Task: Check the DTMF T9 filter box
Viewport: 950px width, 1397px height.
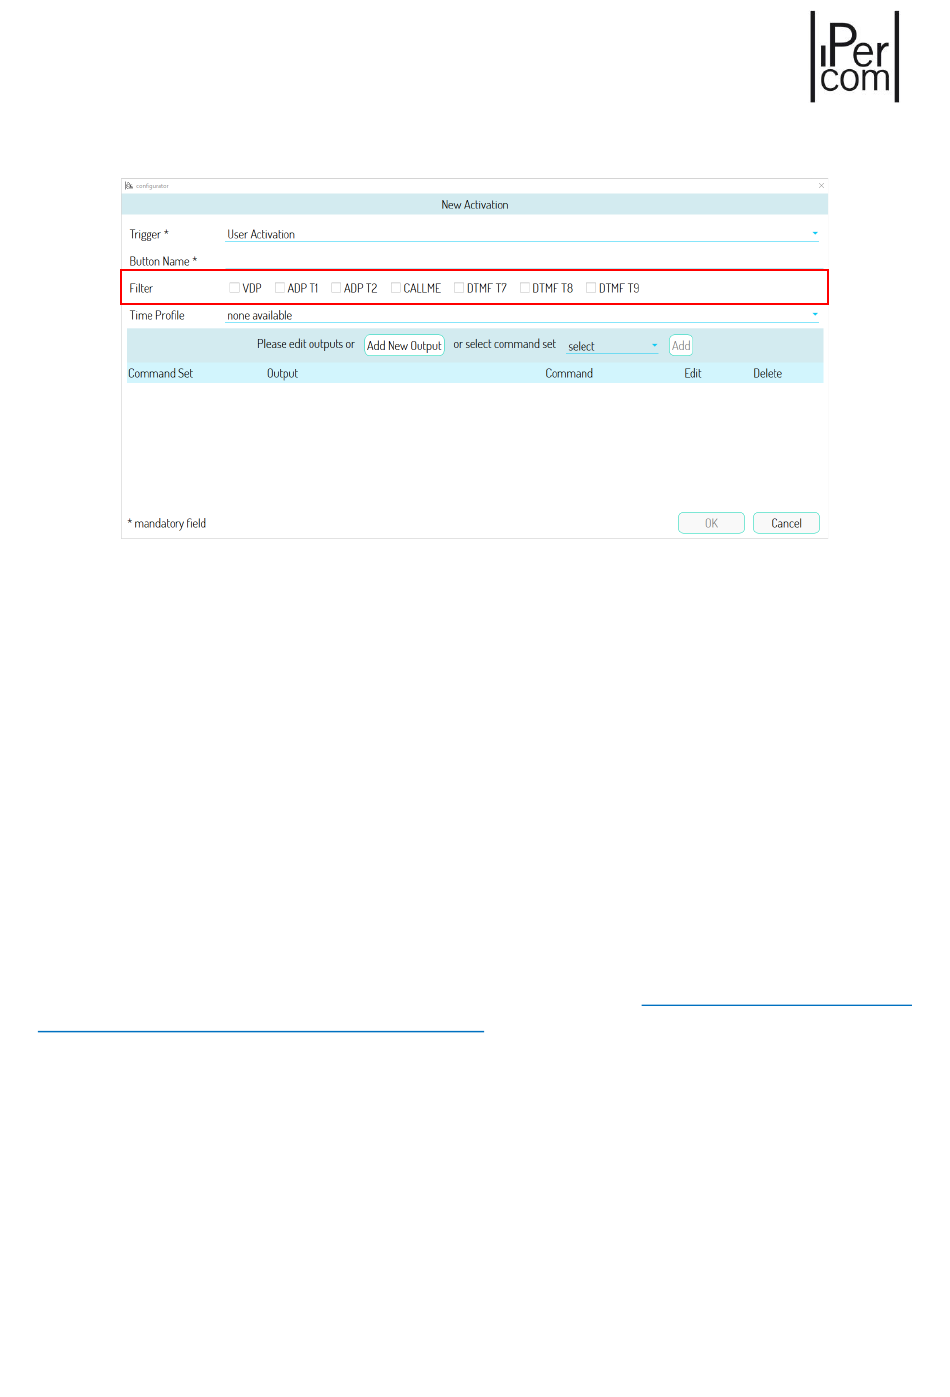Action: coord(591,288)
